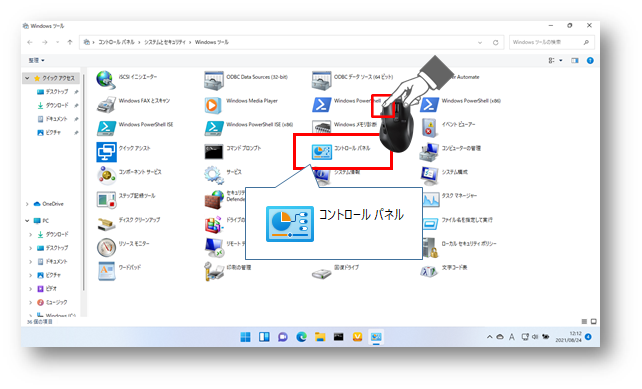Screen dimensions: 642x389
Task: Open the iSCSI イニシエーター item
Action: (127, 79)
